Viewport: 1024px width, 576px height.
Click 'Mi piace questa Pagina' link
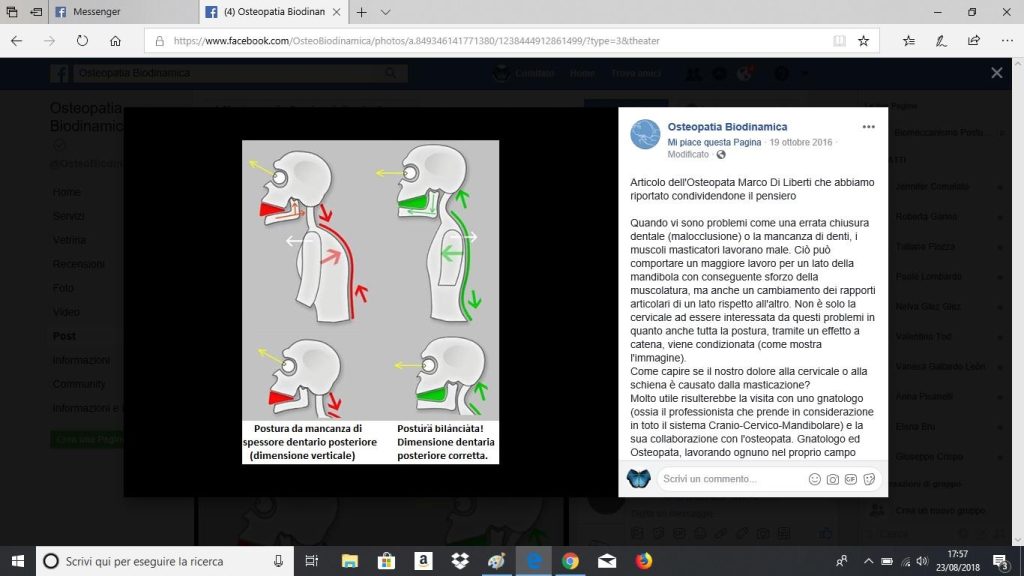click(x=714, y=142)
